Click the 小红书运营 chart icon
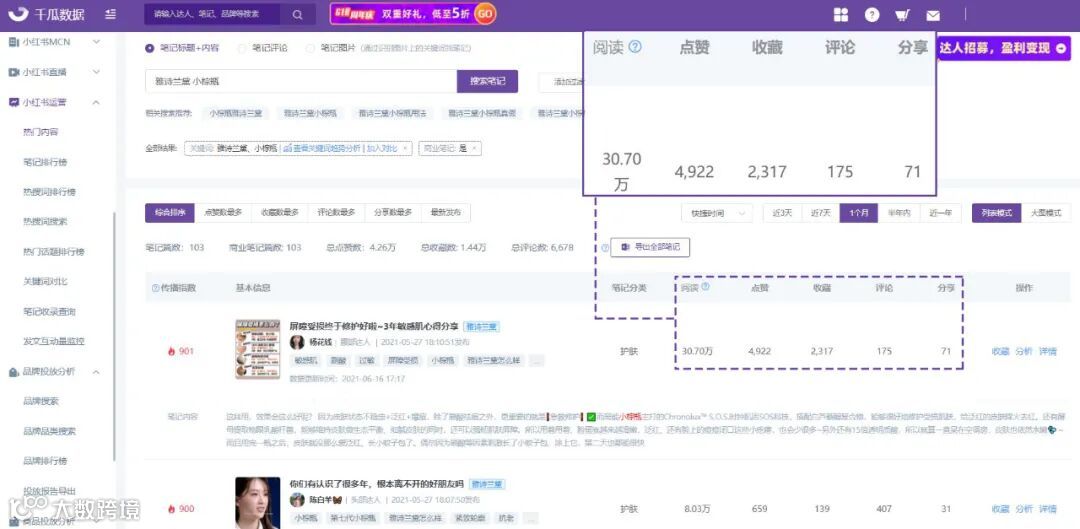 [13, 102]
